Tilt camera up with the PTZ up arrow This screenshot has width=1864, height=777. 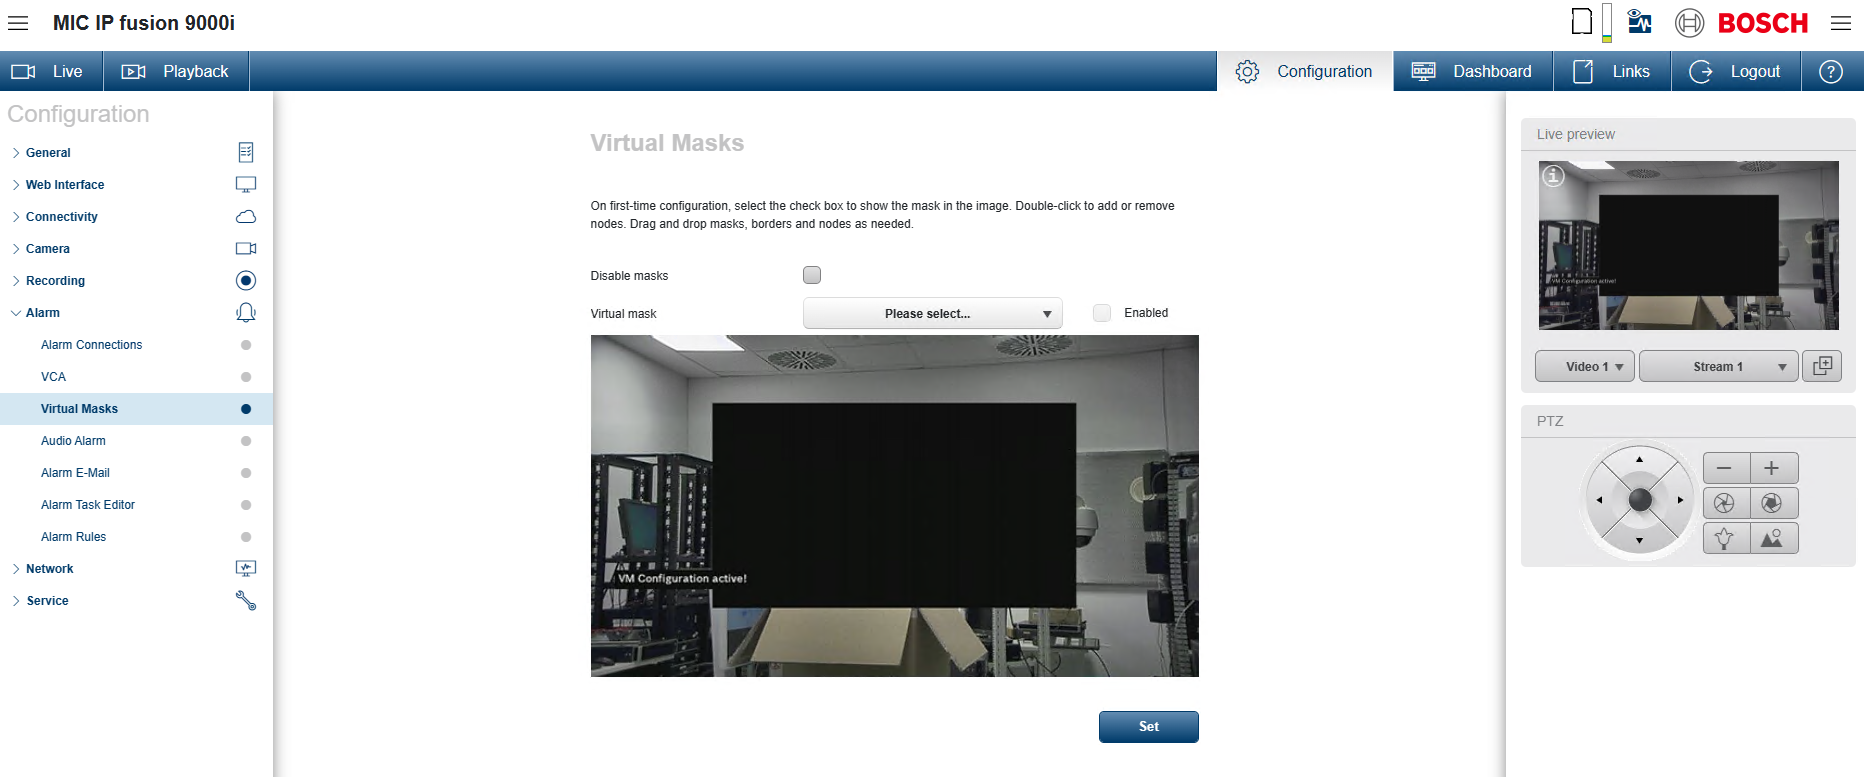[1639, 460]
